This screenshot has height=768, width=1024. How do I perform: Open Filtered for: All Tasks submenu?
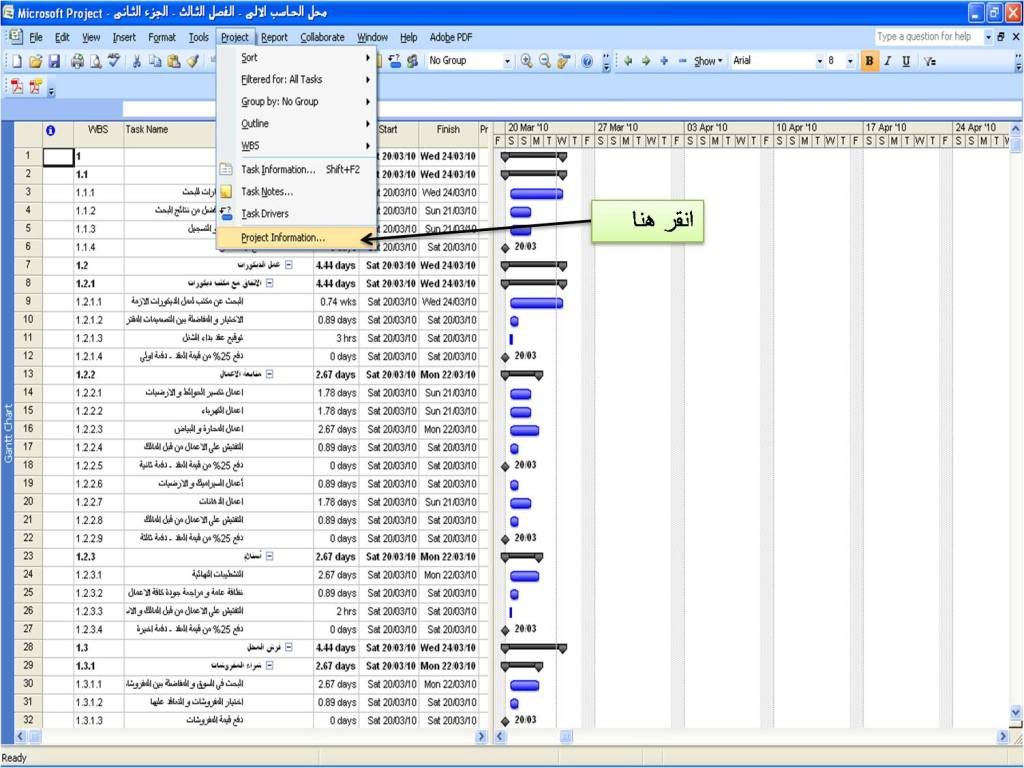point(297,80)
